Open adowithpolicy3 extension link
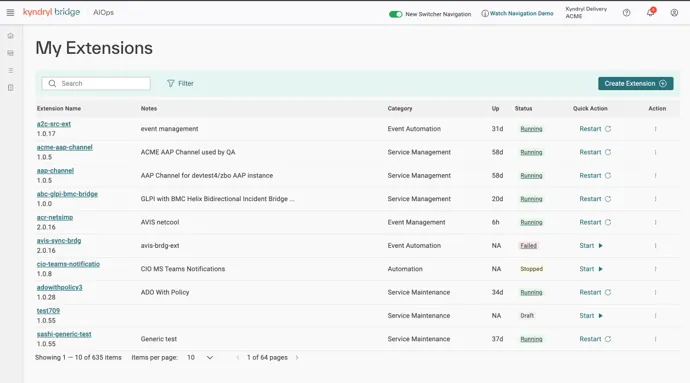This screenshot has width=690, height=383. tap(59, 287)
